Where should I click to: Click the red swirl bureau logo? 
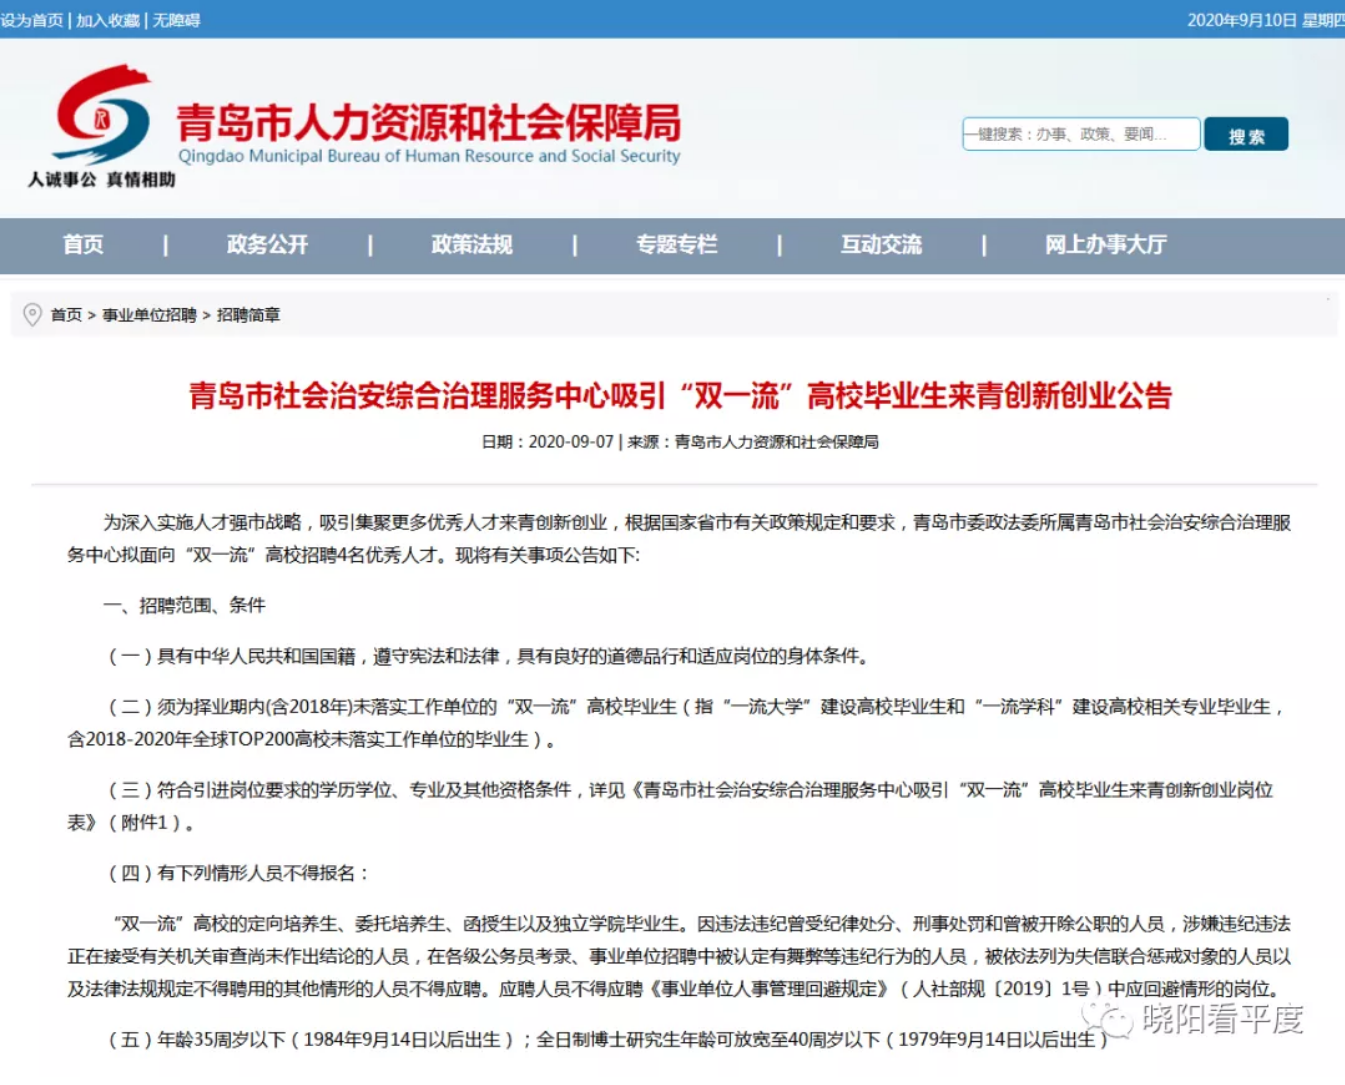coord(103,114)
